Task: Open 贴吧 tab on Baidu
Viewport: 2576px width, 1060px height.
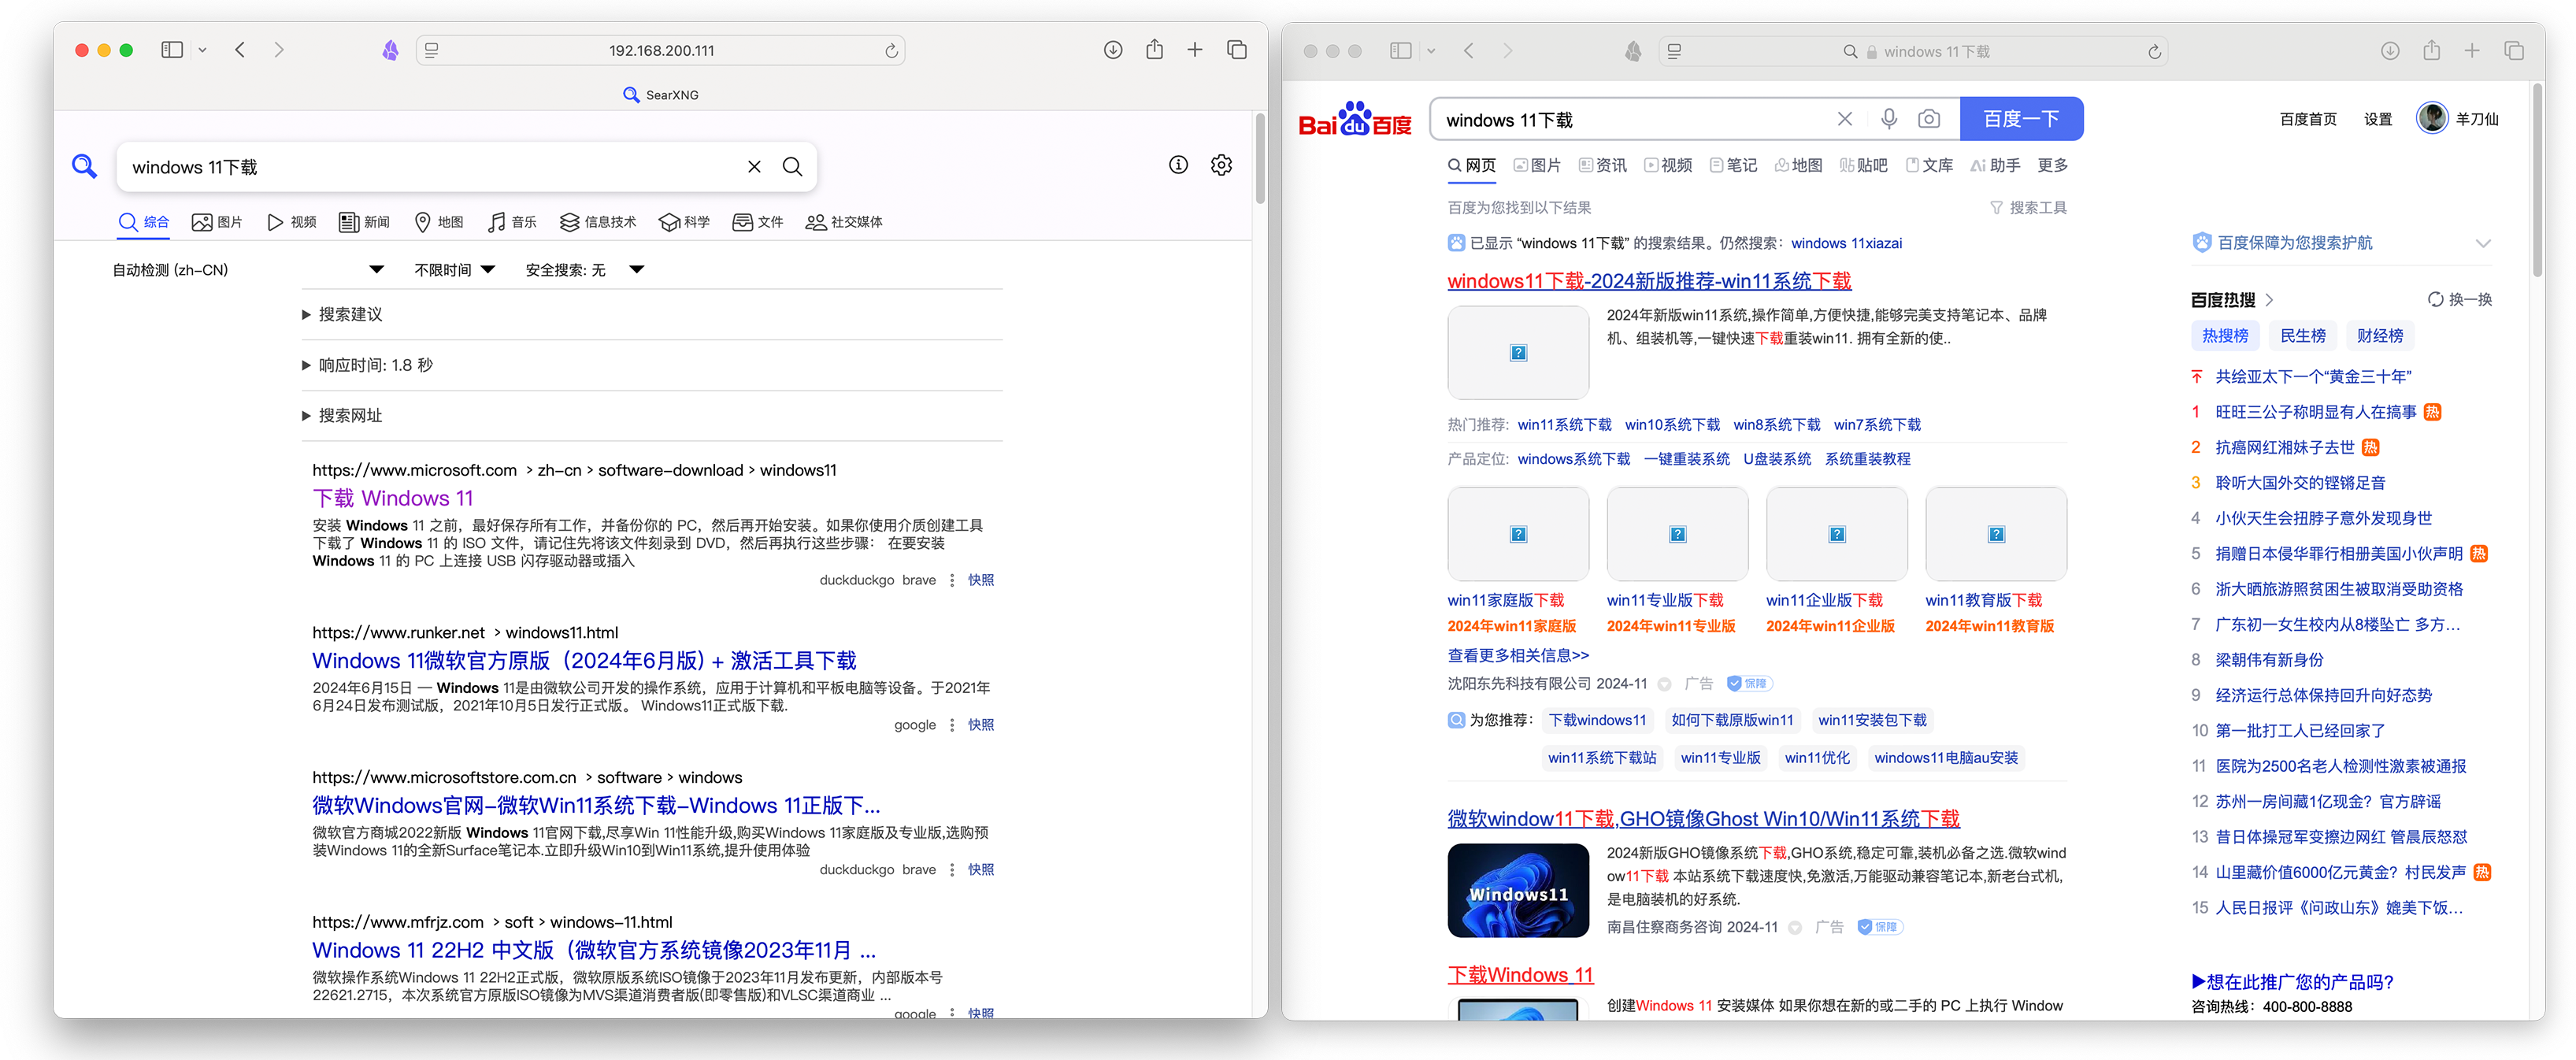Action: click(x=1864, y=165)
